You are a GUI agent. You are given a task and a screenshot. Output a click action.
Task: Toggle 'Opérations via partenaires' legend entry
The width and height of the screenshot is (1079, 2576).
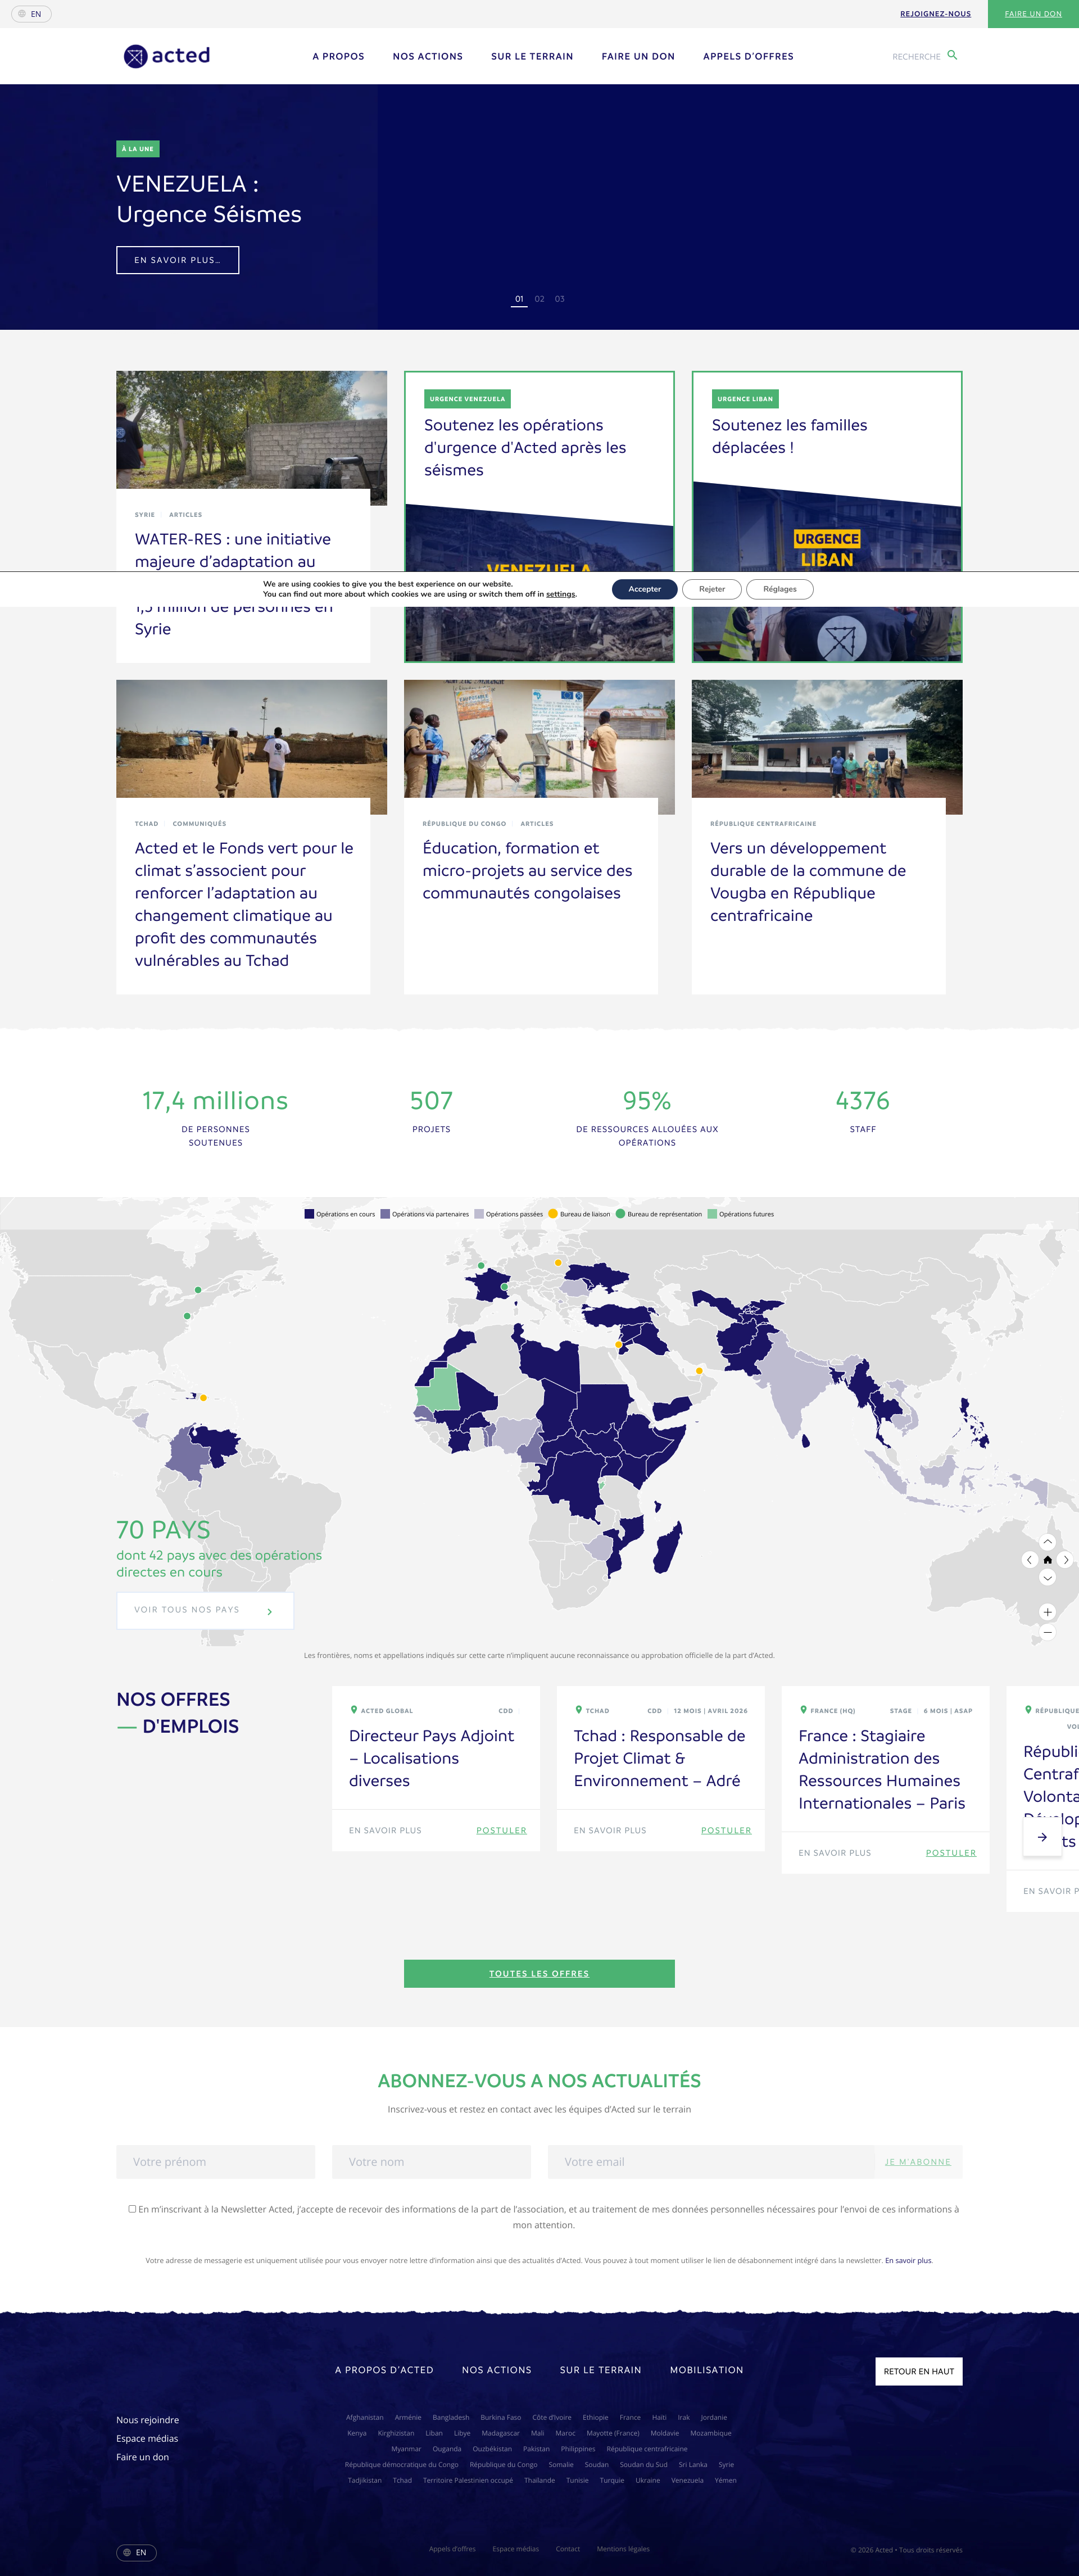click(425, 1214)
